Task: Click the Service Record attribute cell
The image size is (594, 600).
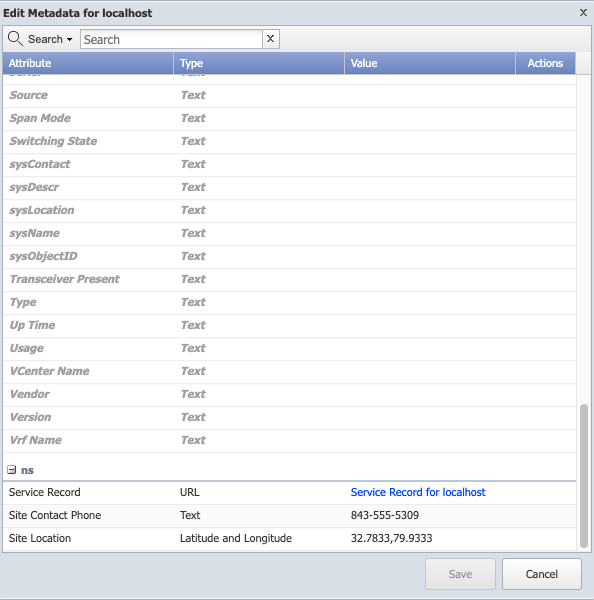Action: coord(88,492)
